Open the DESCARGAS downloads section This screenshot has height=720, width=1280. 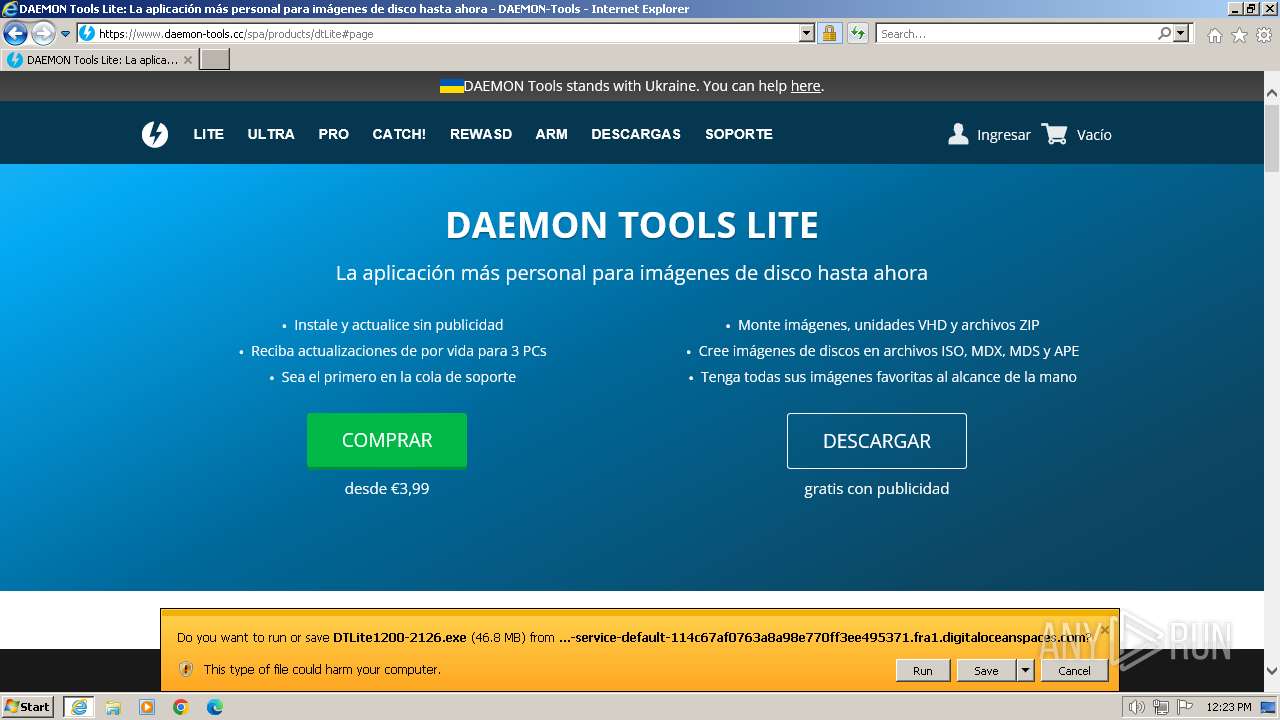636,134
